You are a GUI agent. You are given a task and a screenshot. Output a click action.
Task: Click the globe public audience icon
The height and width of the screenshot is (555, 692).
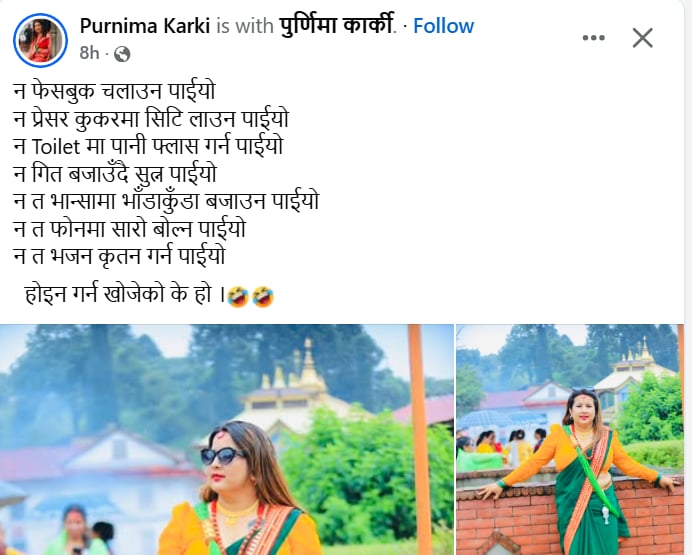point(122,54)
